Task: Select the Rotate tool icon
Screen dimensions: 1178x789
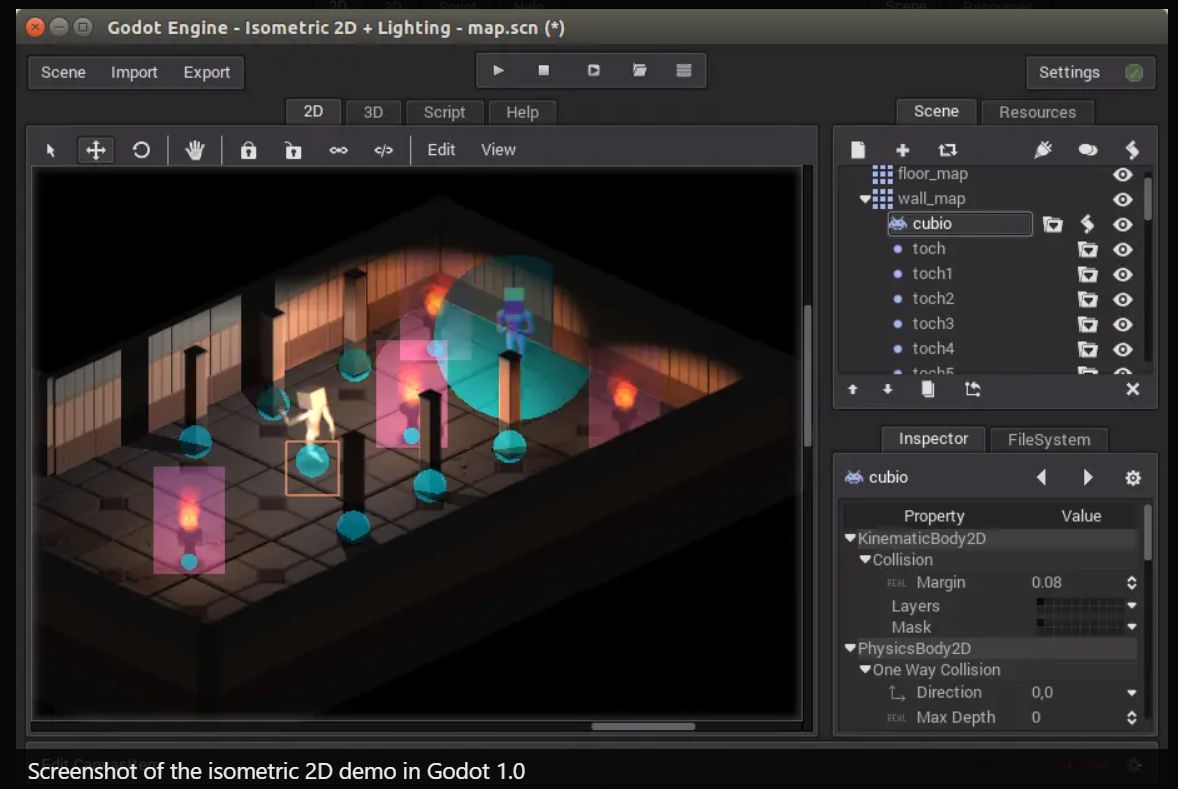Action: [141, 150]
